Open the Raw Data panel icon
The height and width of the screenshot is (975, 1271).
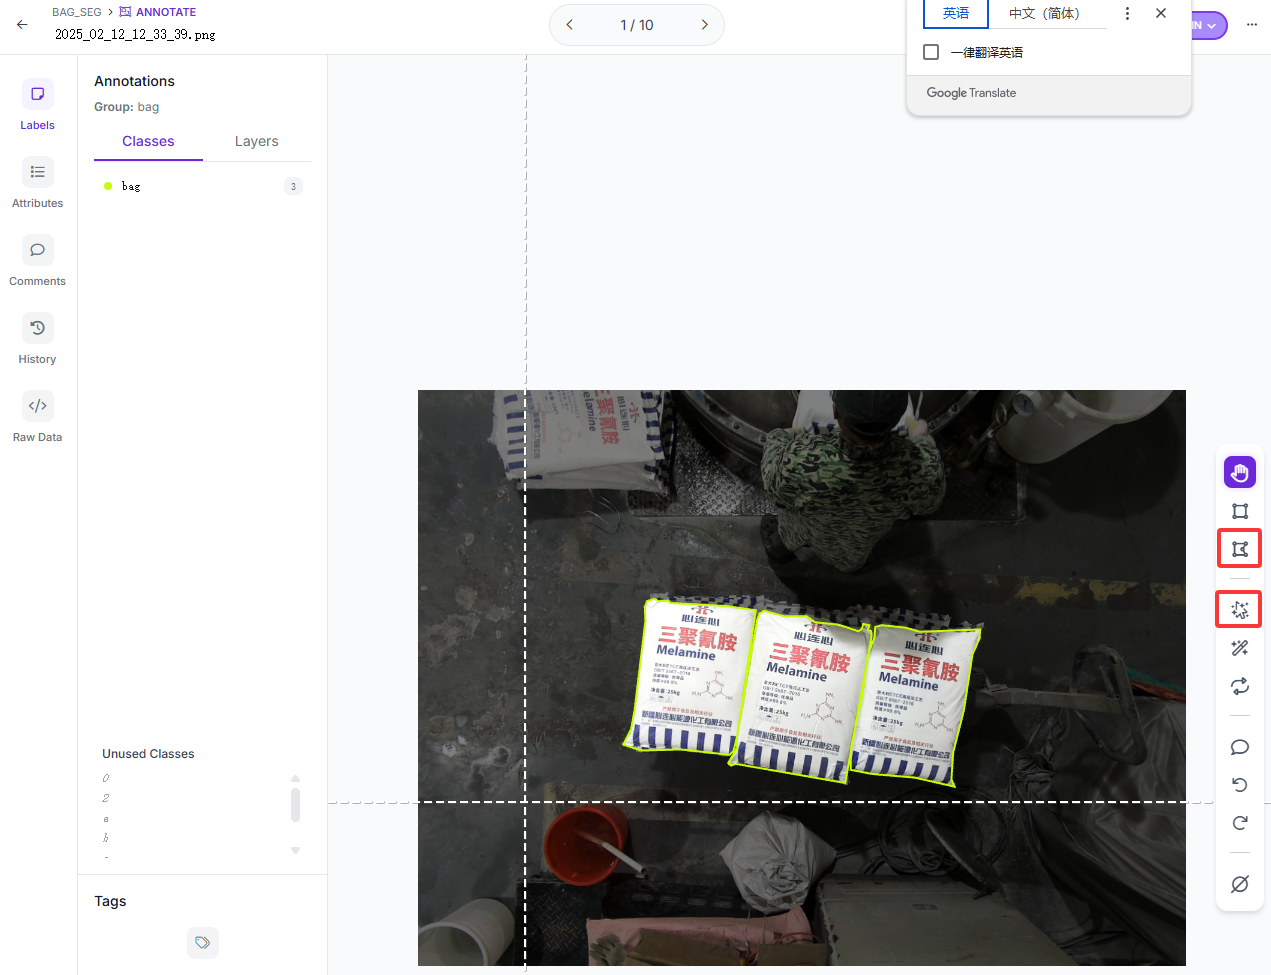click(x=37, y=406)
